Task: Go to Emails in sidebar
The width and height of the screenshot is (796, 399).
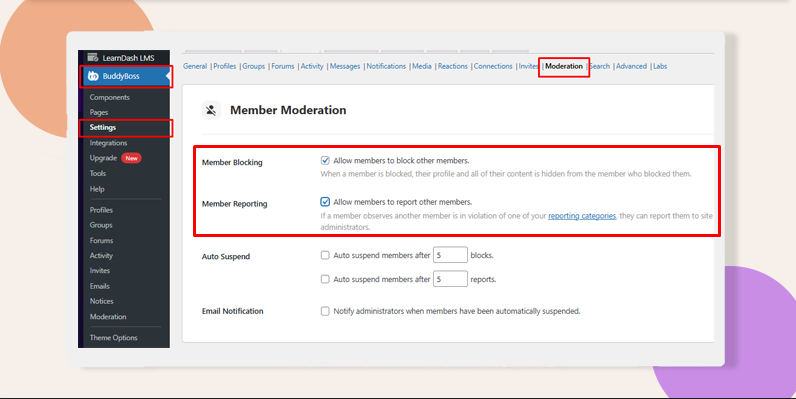Action: click(100, 286)
